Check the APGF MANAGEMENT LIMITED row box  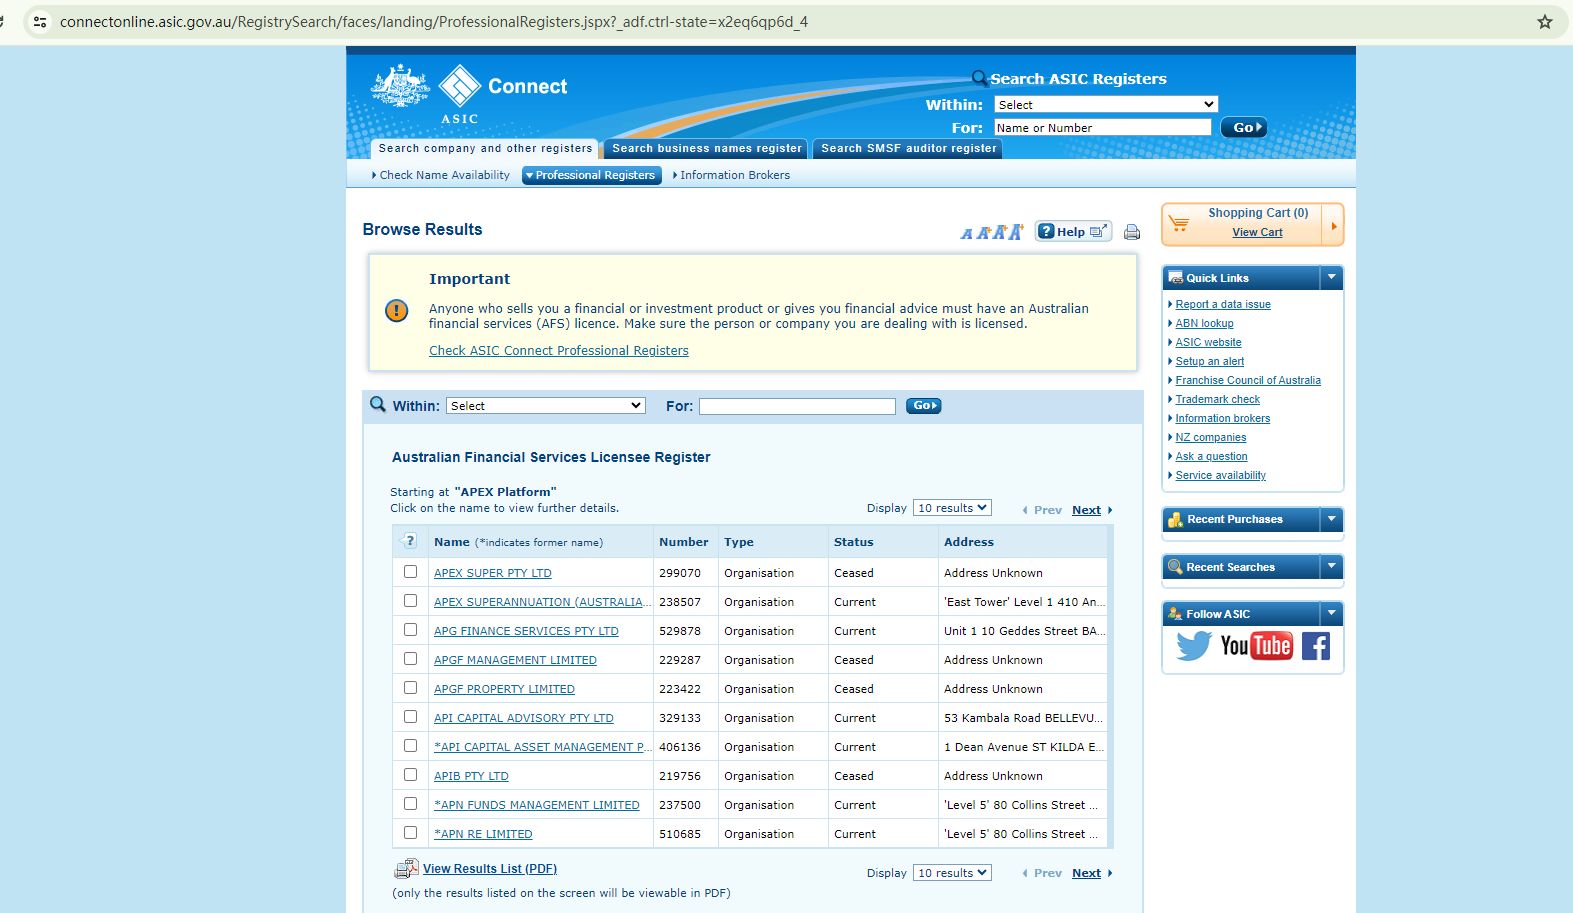point(410,659)
